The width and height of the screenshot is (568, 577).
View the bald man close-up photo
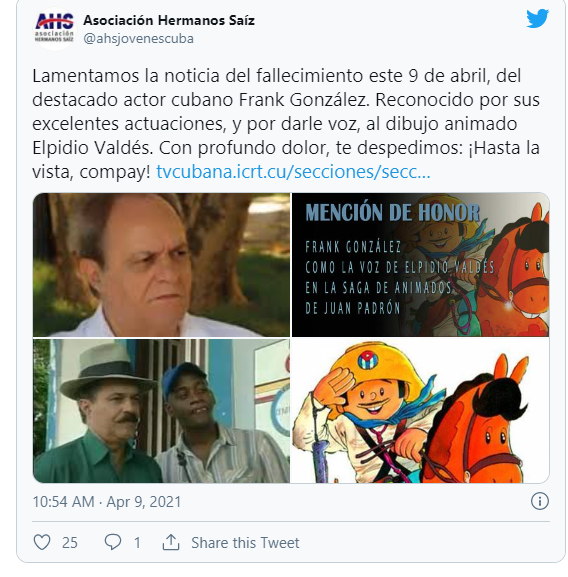point(161,265)
